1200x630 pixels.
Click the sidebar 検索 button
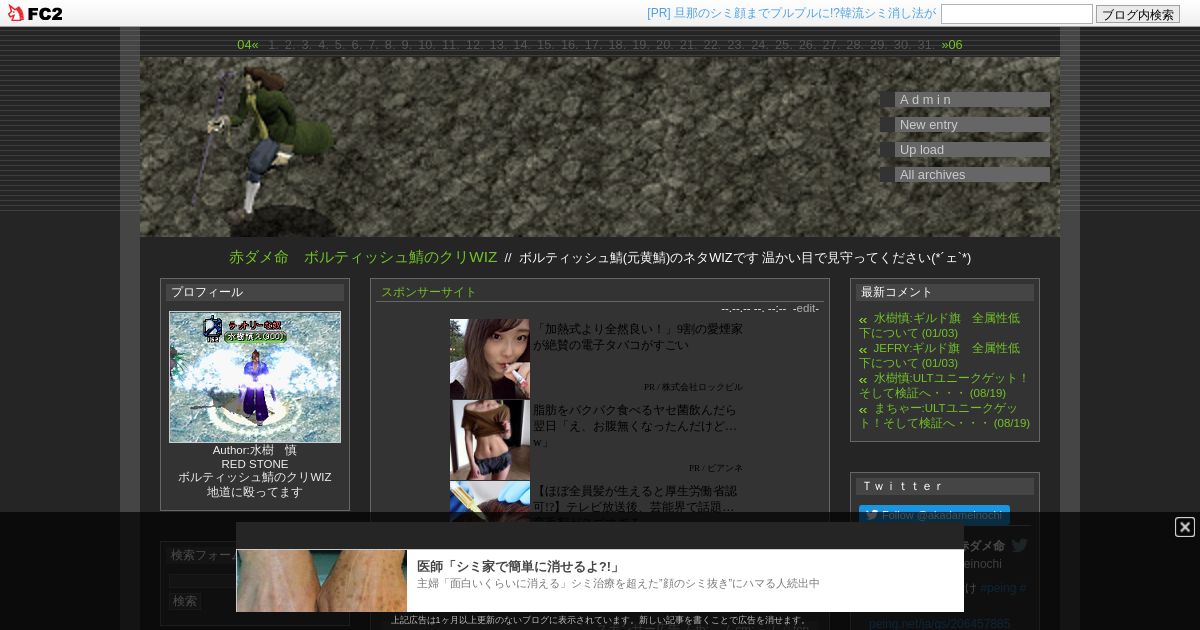[x=185, y=601]
